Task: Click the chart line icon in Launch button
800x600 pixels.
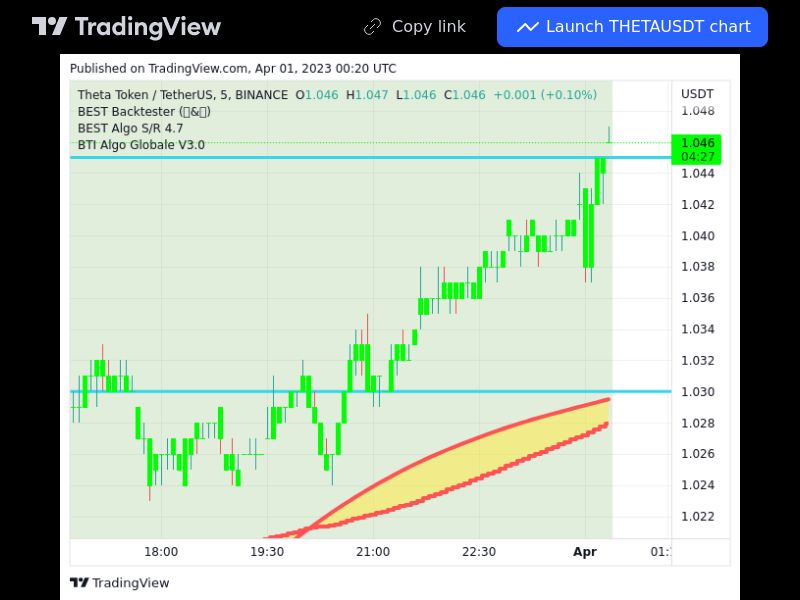Action: coord(528,27)
